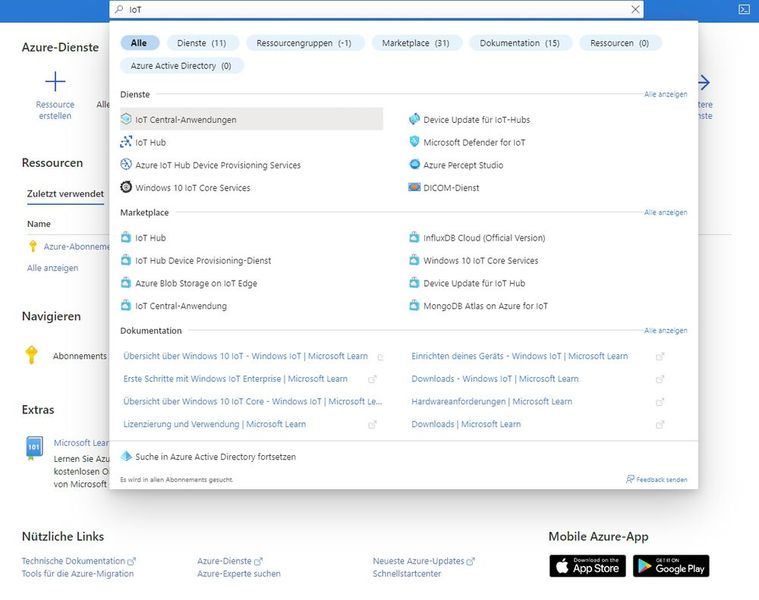759x600 pixels.
Task: Open the IoT Hub service icon under Dienste
Action: tap(126, 142)
